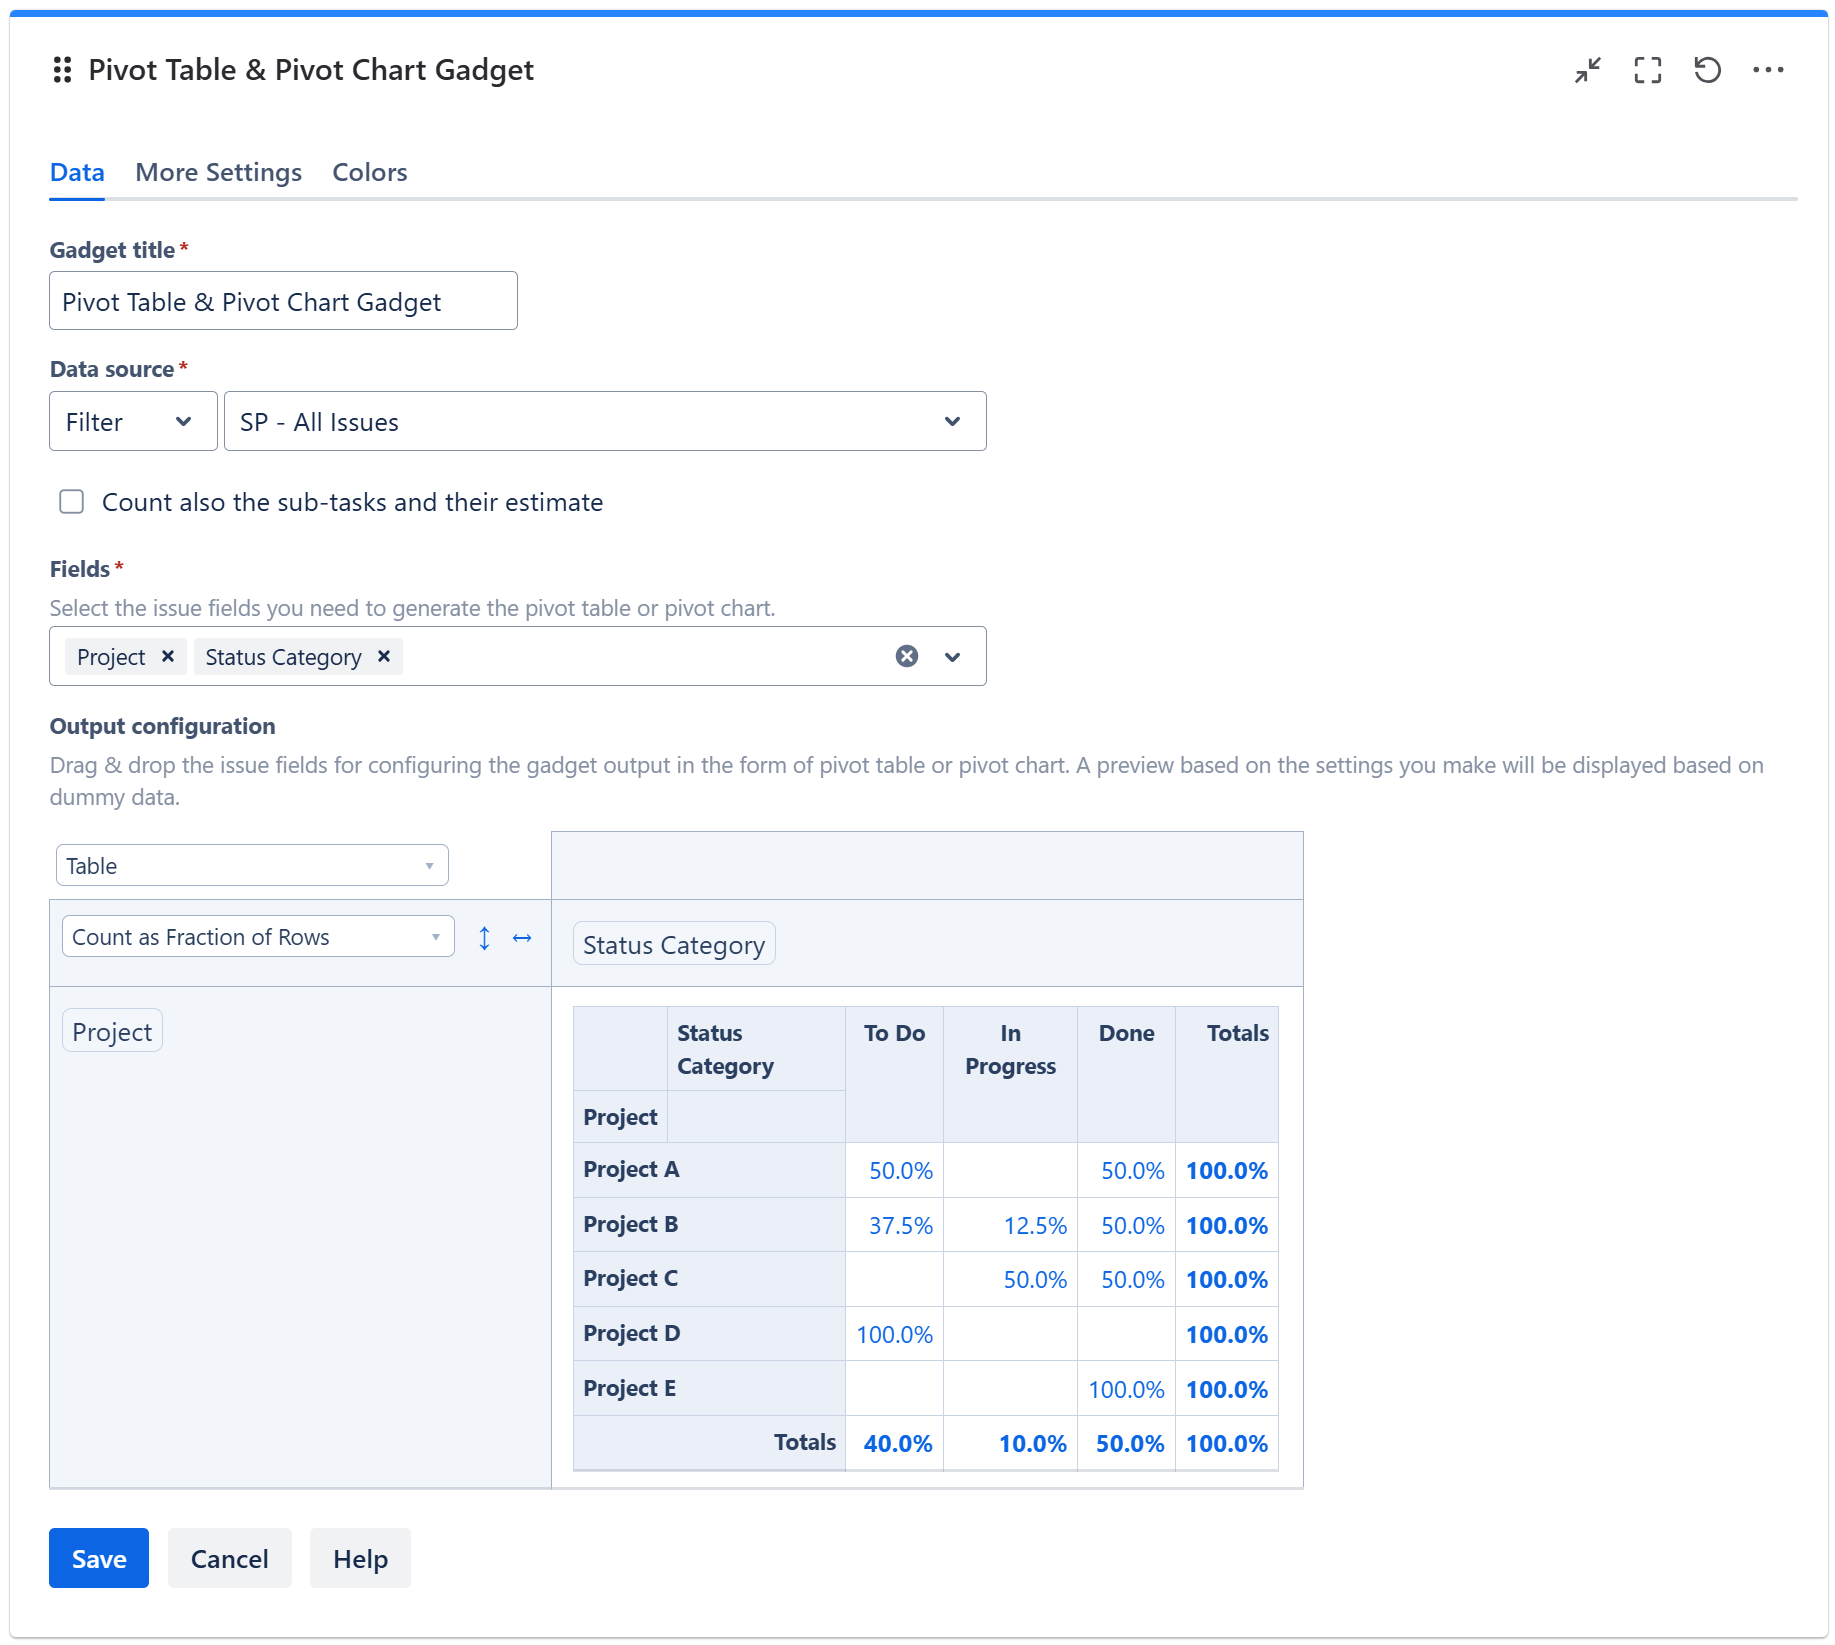Click into the Gadget title text field
1835x1645 pixels.
(x=283, y=301)
